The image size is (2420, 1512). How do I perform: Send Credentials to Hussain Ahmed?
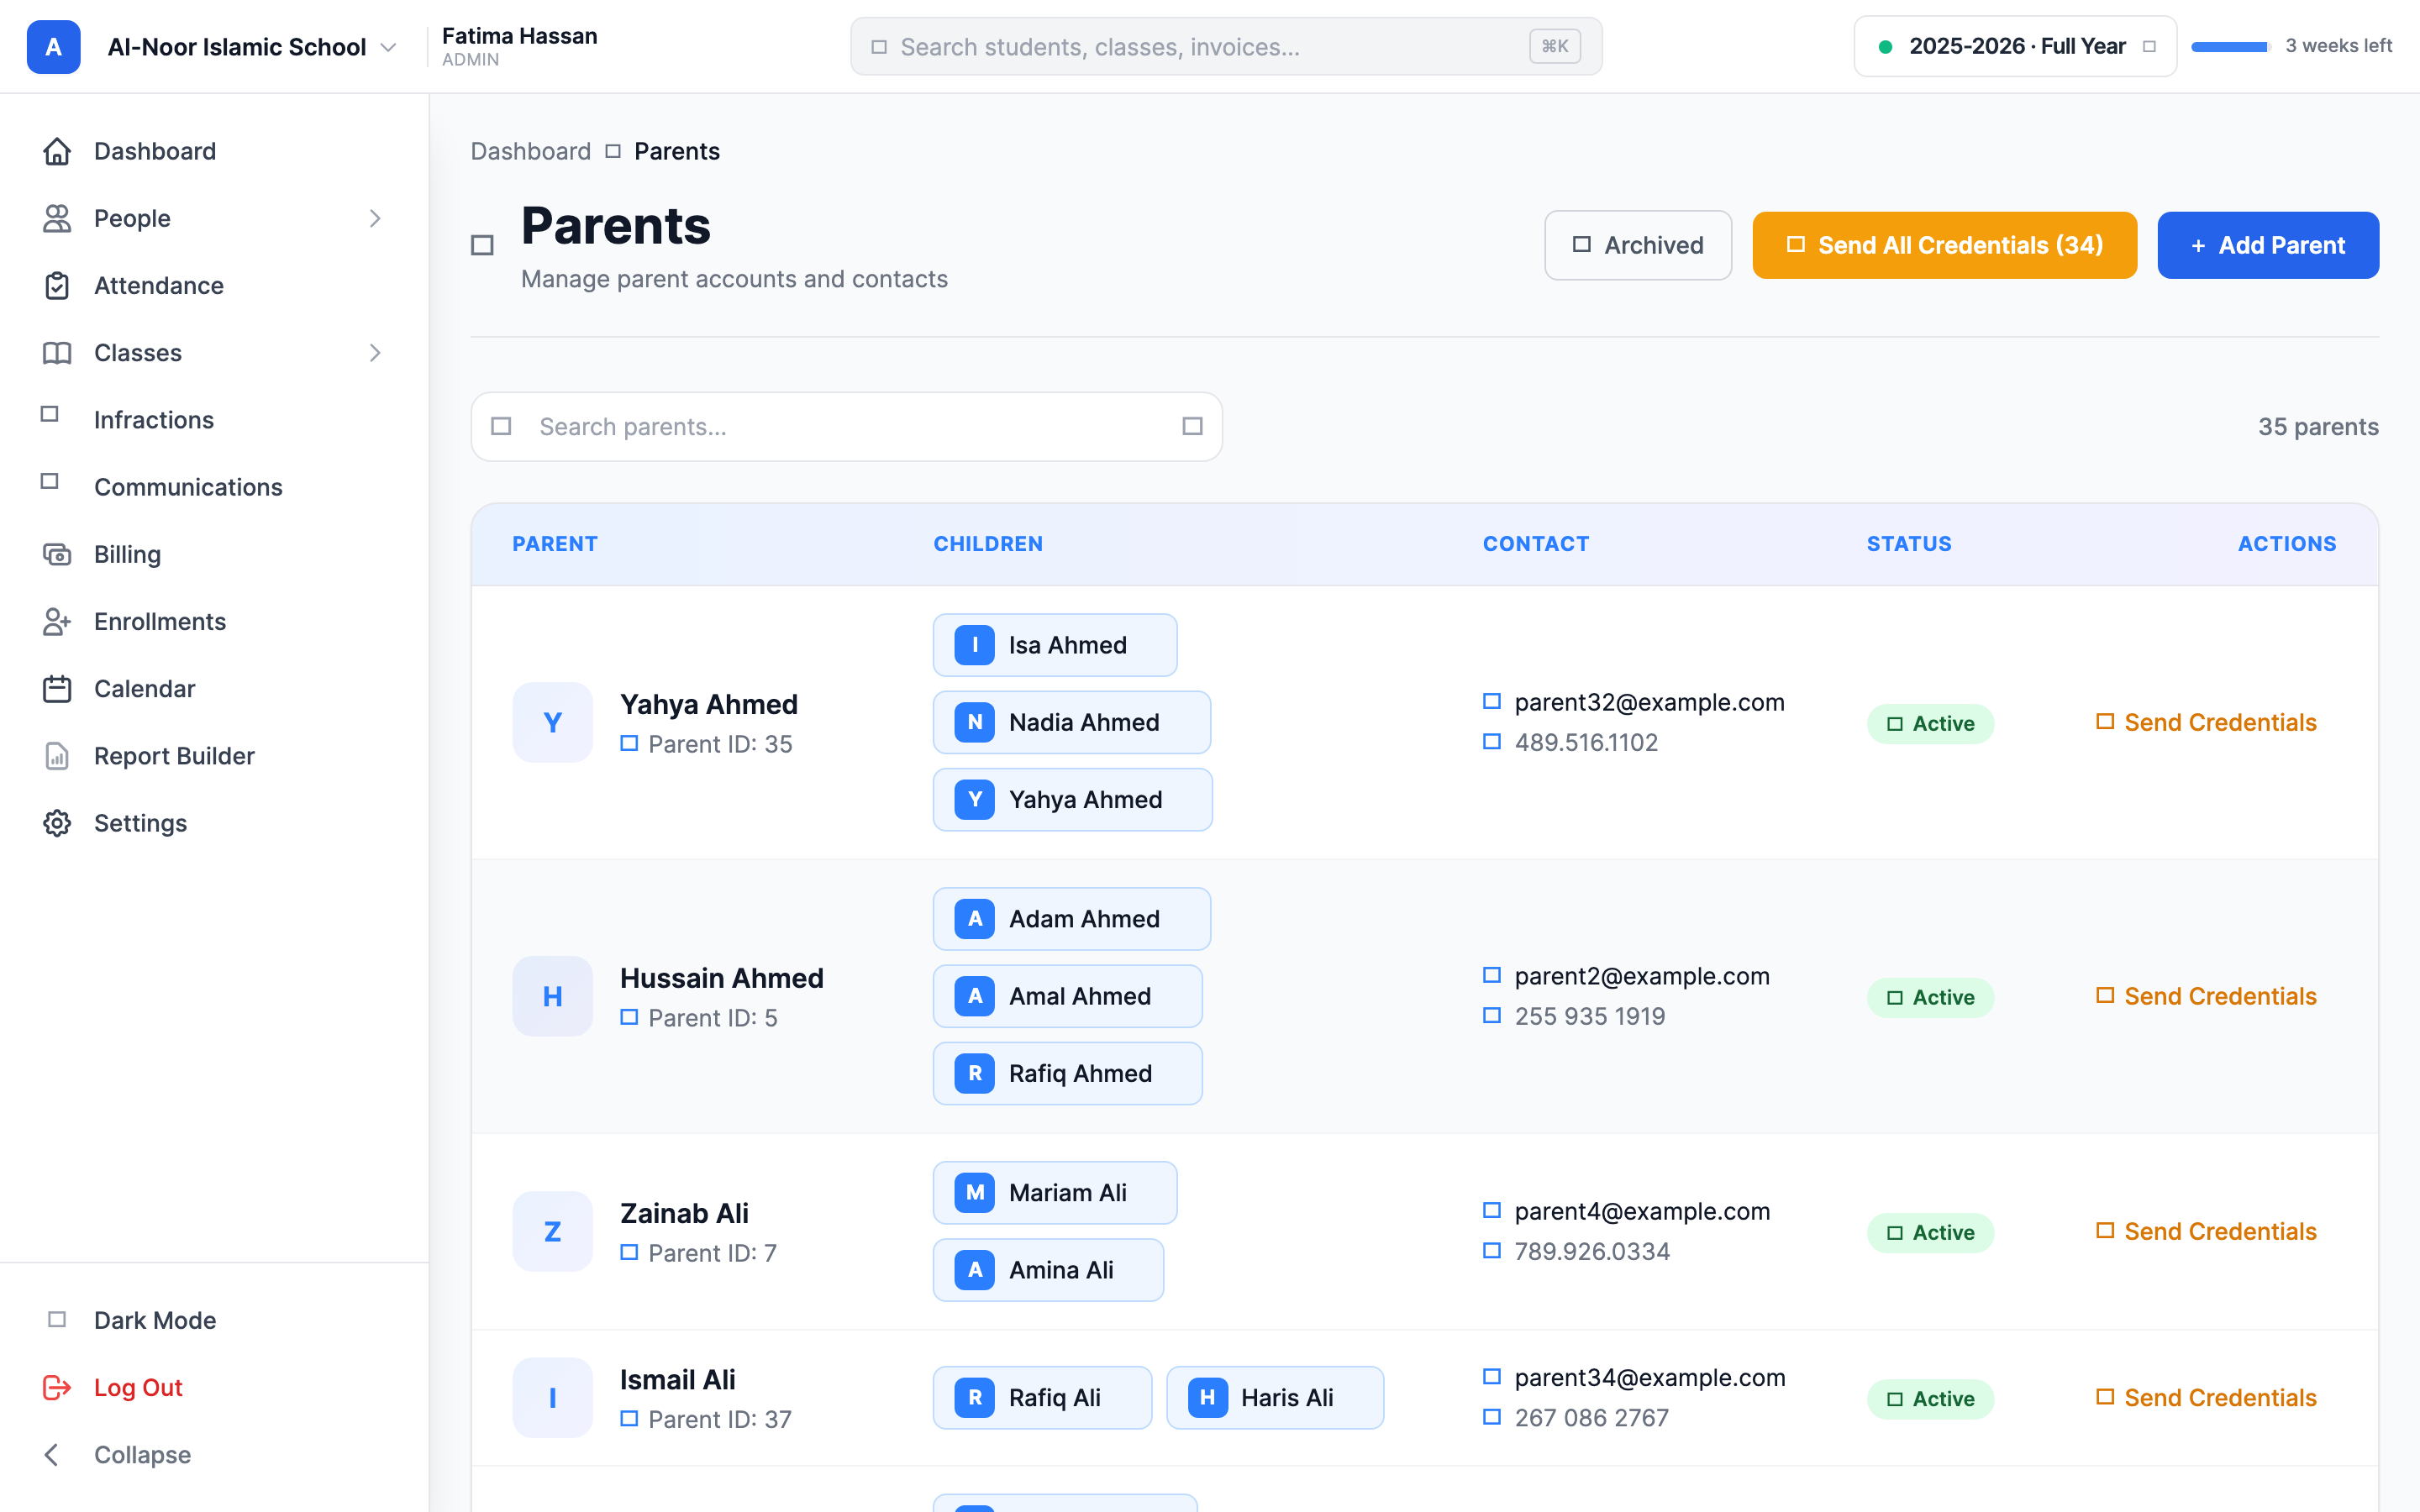point(2206,996)
